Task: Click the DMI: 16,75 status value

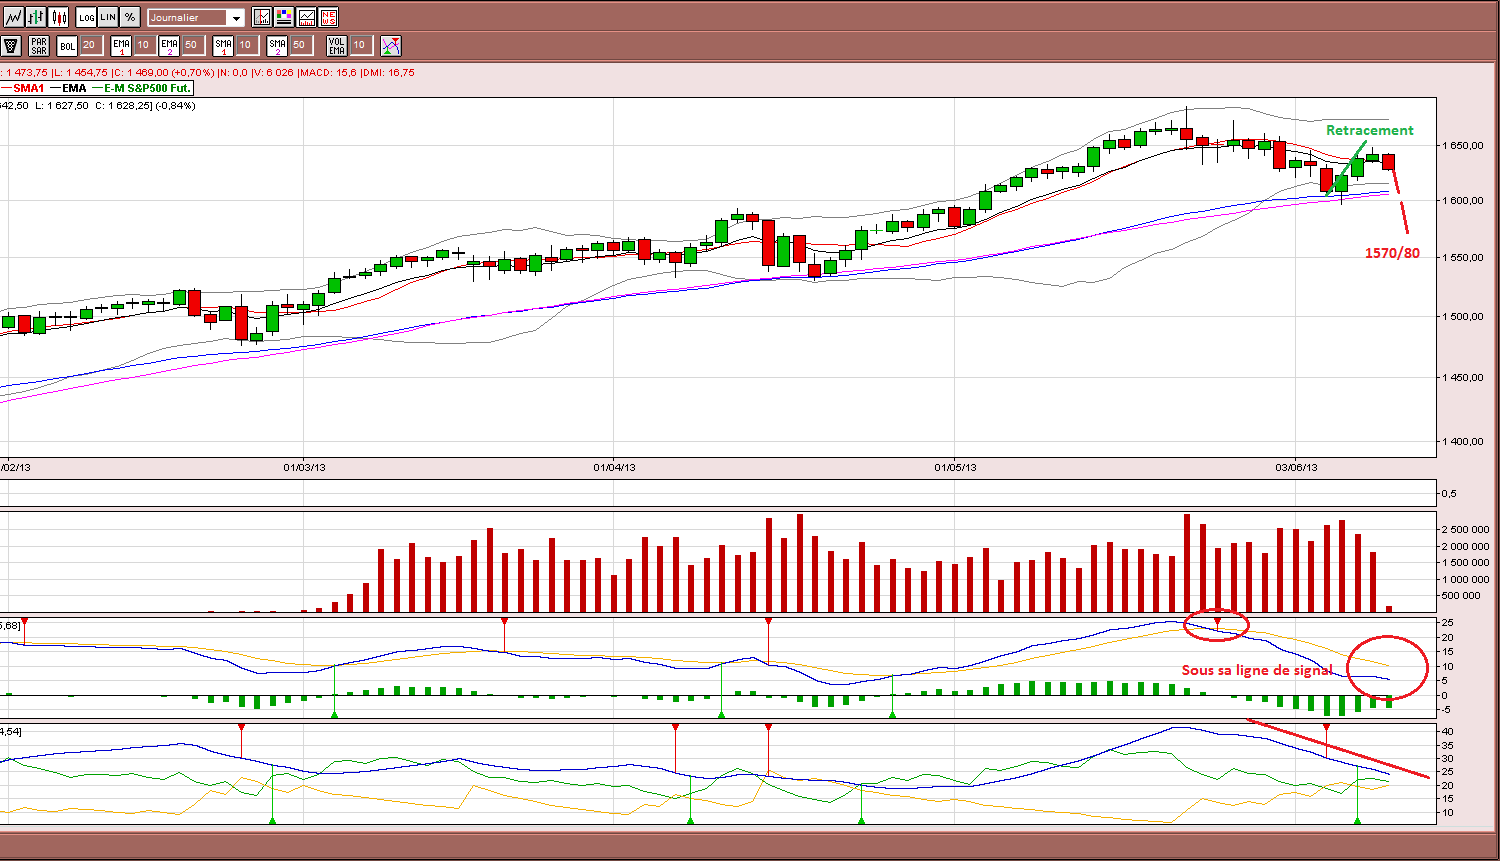Action: tap(388, 72)
